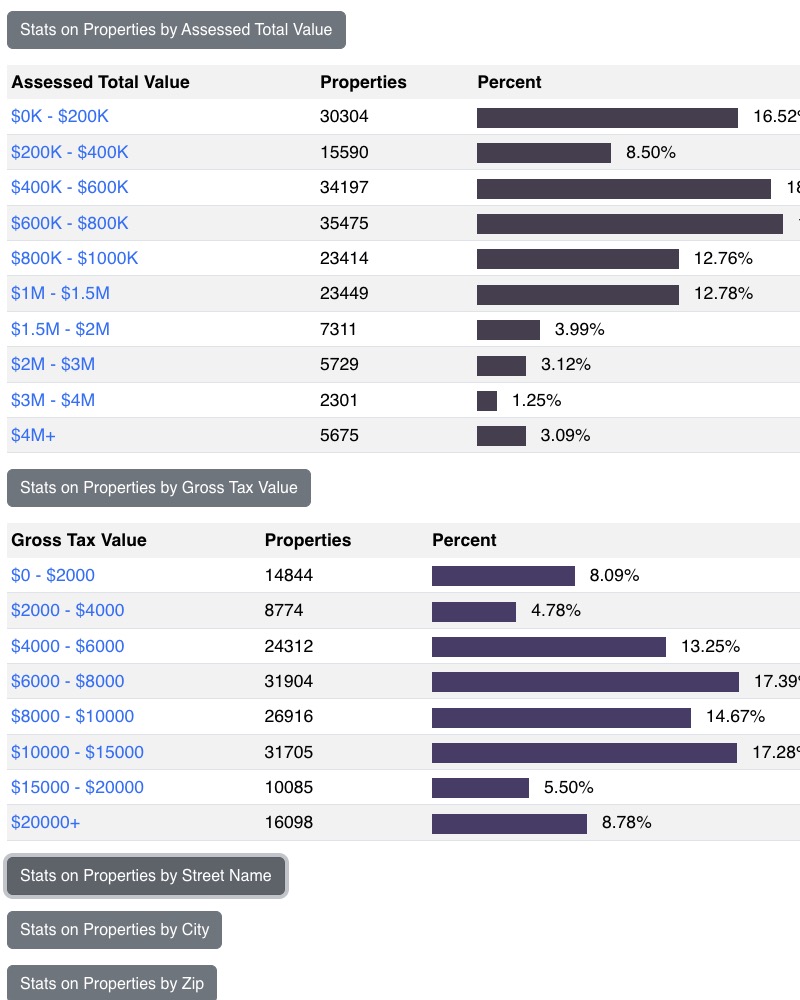Open Stats on Properties by Zip
Image resolution: width=800 pixels, height=1000 pixels.
click(x=111, y=982)
